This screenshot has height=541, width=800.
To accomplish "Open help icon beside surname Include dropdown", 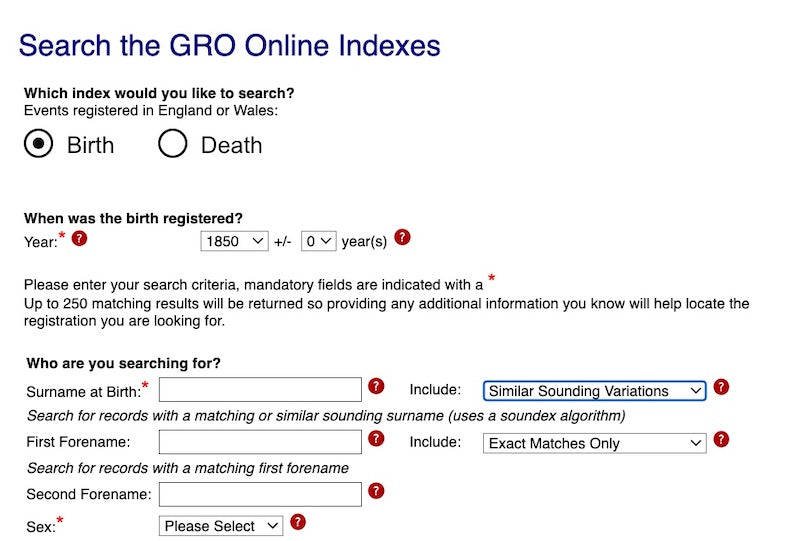I will pyautogui.click(x=721, y=387).
